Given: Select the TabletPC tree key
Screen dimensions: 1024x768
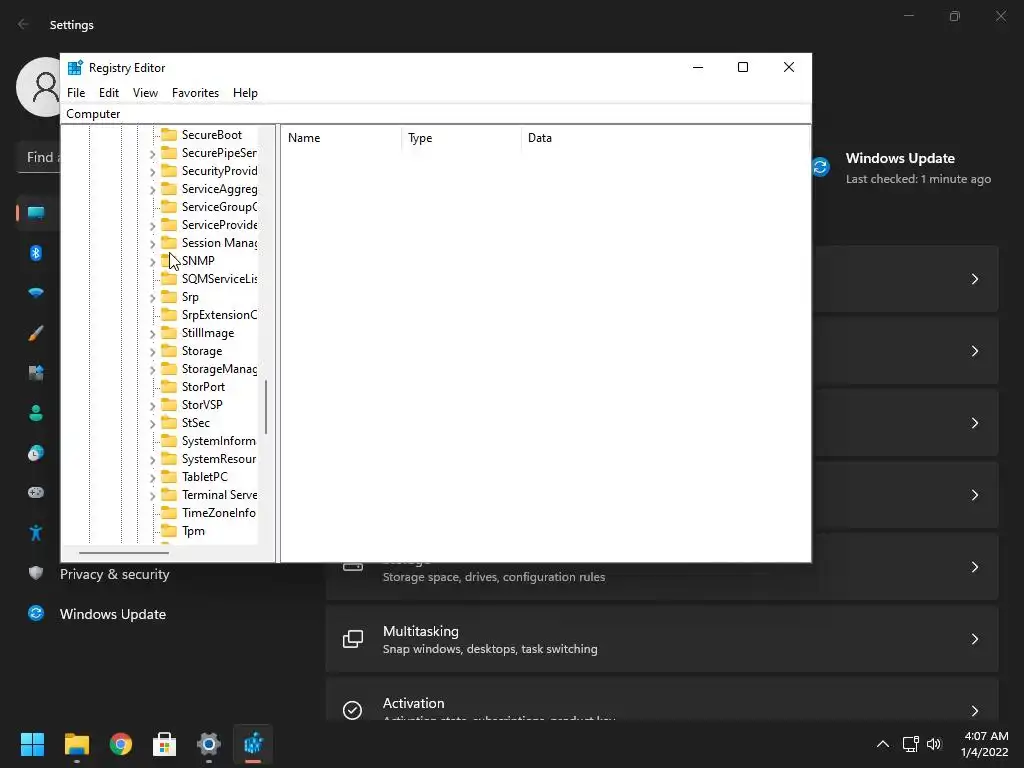Looking at the screenshot, I should pos(204,477).
